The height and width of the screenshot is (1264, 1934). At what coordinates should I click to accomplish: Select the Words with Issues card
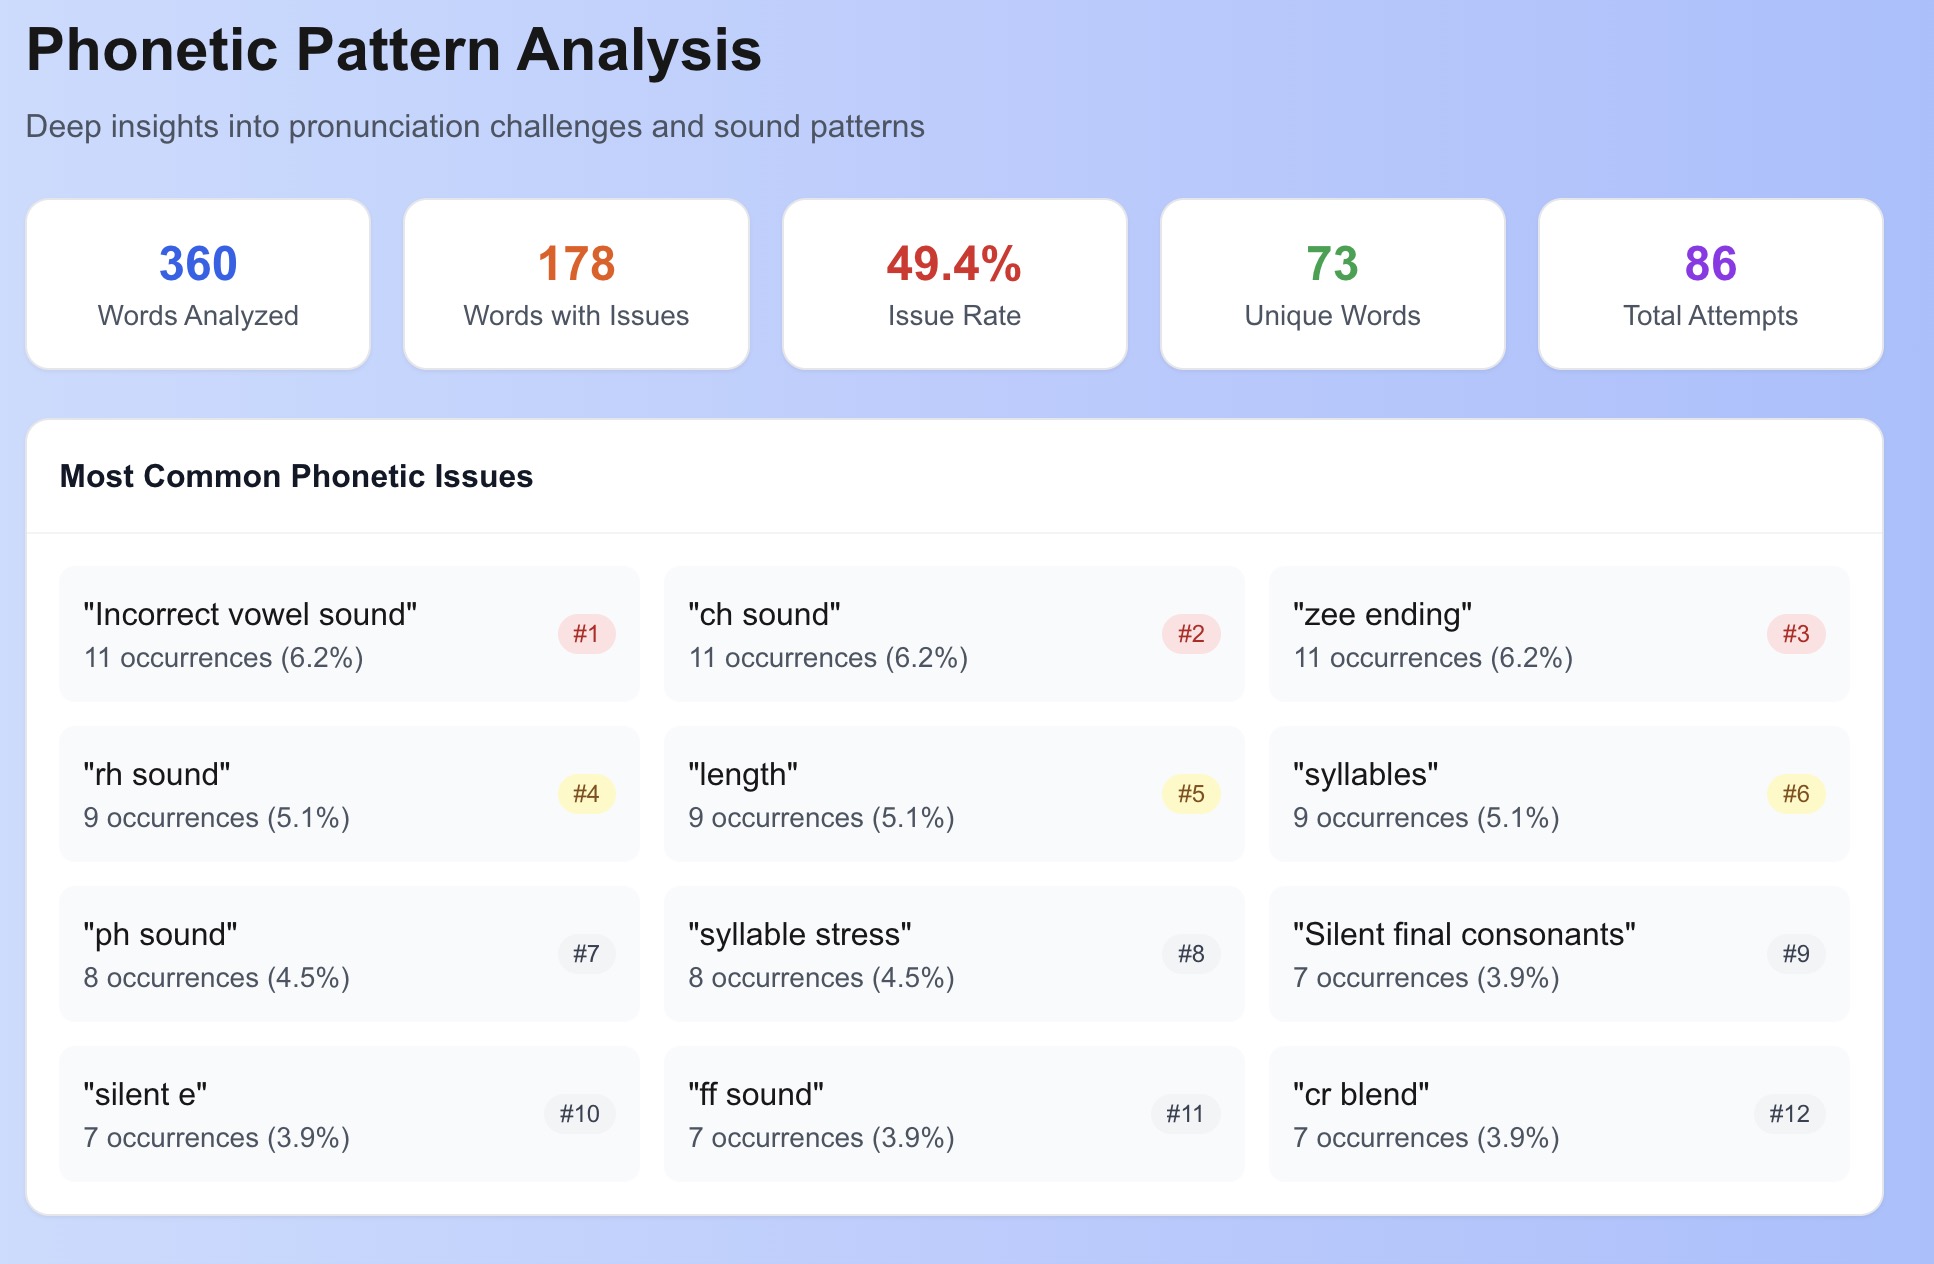pos(576,283)
